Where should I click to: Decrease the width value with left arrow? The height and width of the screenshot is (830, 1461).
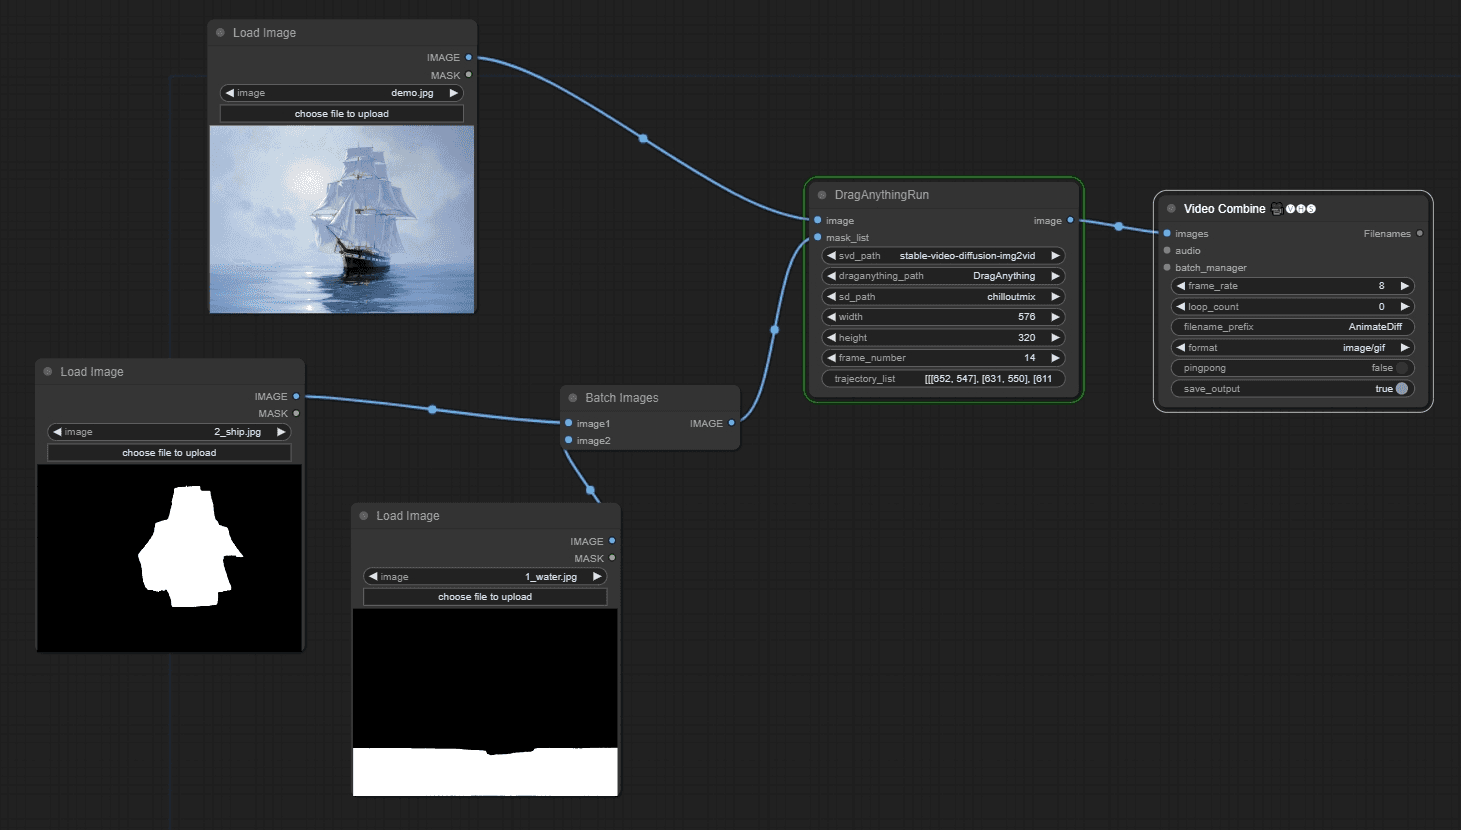tap(831, 317)
